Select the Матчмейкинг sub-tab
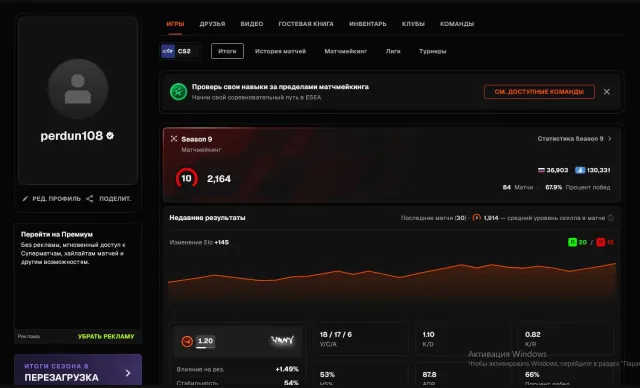Image resolution: width=640 pixels, height=388 pixels. pyautogui.click(x=346, y=51)
